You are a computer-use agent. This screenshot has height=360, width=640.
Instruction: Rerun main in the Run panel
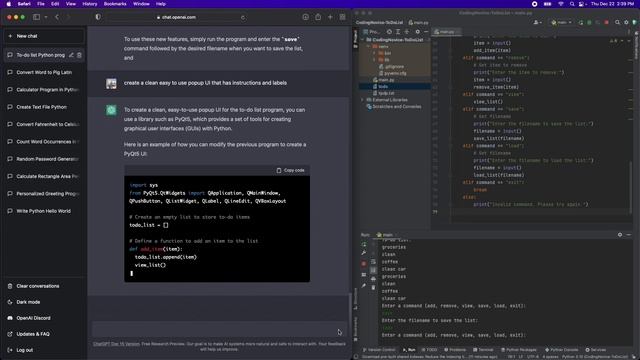pyautogui.click(x=364, y=244)
